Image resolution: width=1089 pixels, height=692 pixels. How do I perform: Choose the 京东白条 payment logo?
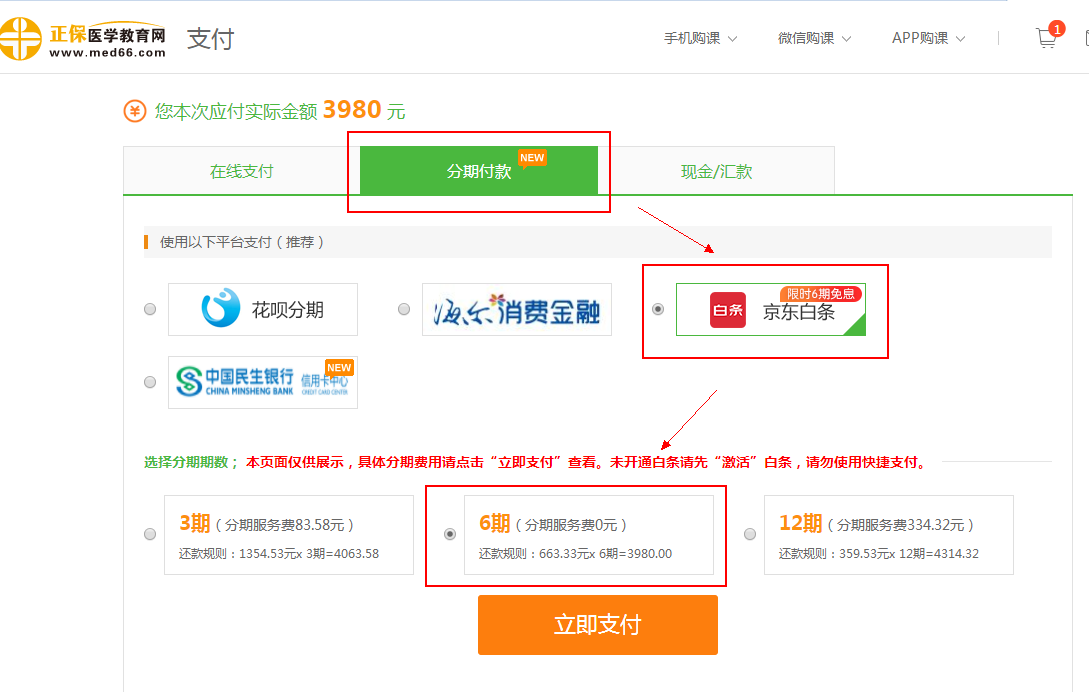(x=770, y=309)
